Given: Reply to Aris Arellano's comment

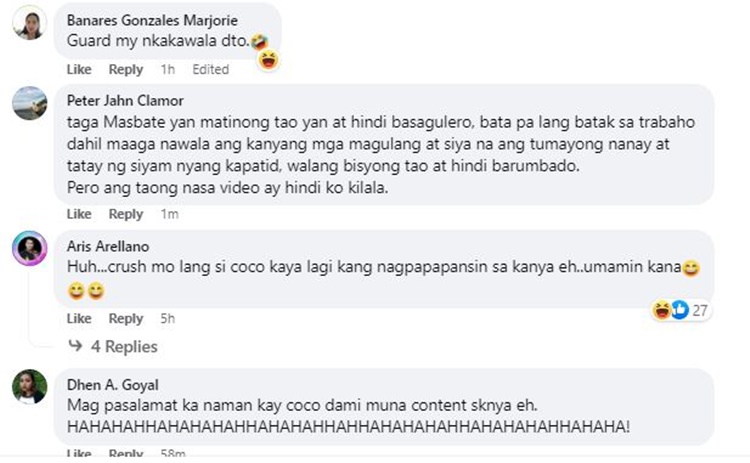Looking at the screenshot, I should pos(126,318).
